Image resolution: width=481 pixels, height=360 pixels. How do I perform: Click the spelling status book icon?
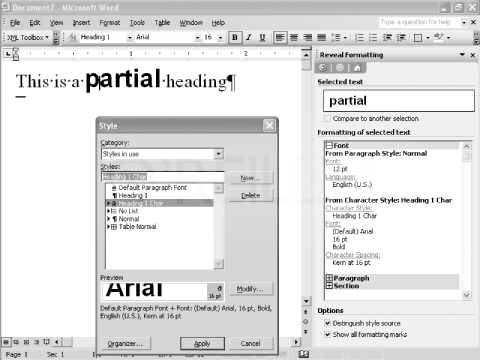pos(304,354)
